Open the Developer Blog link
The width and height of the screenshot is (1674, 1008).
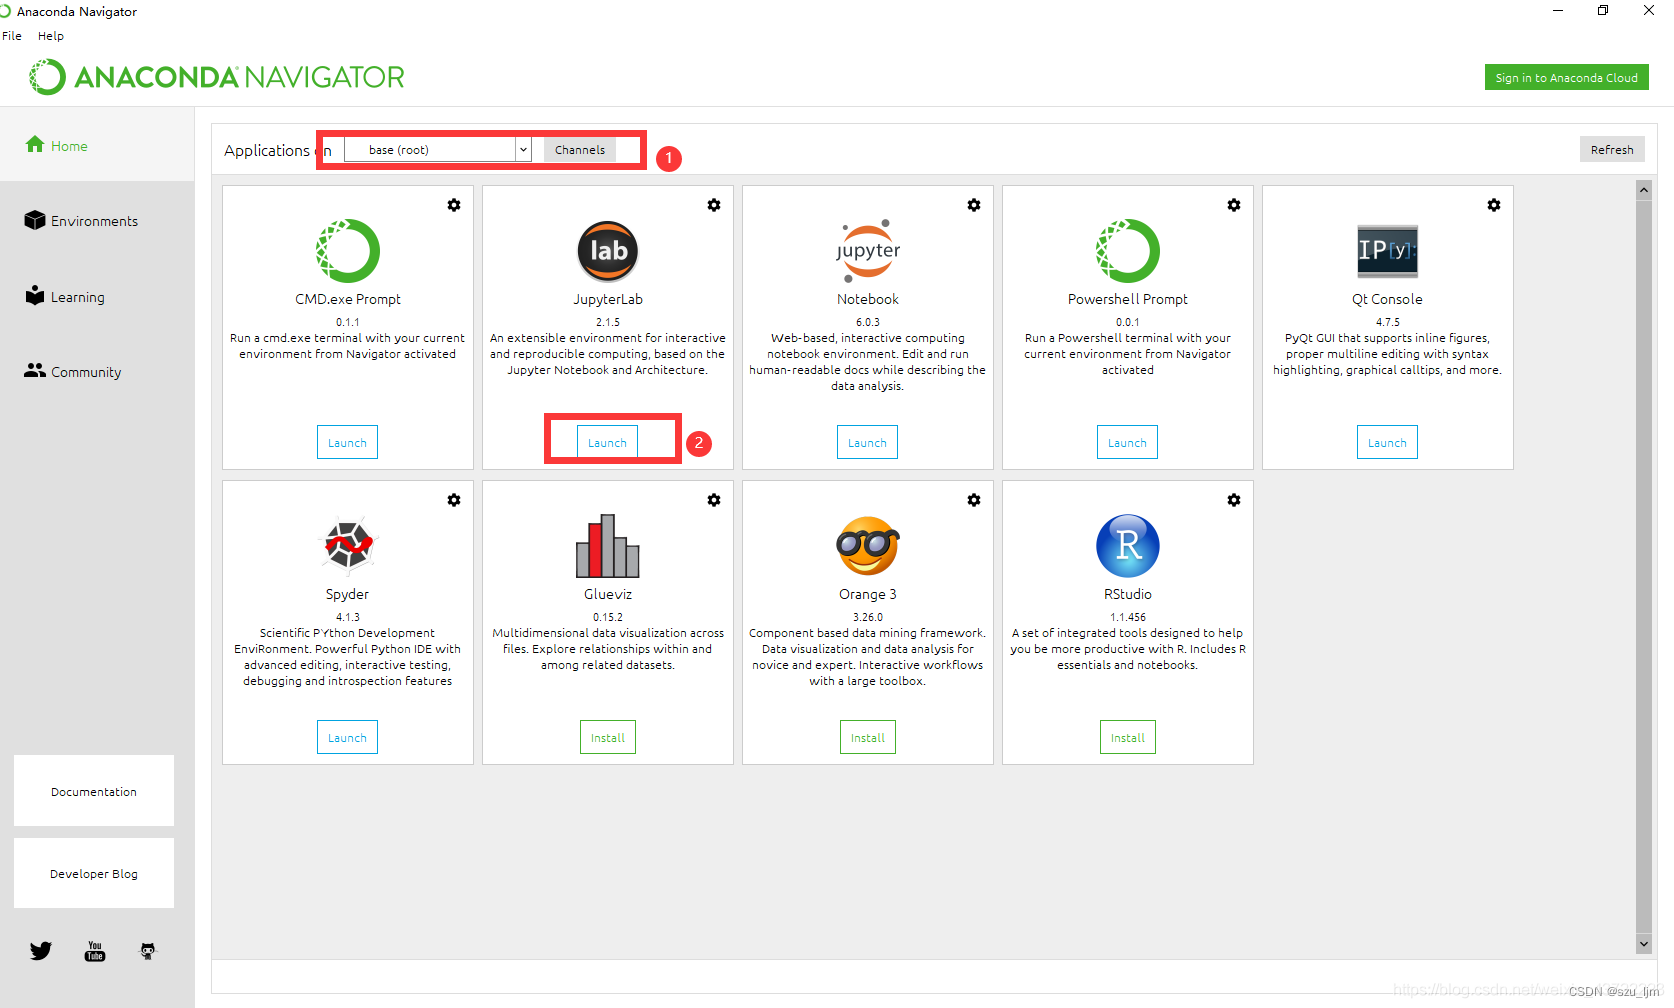click(x=94, y=873)
